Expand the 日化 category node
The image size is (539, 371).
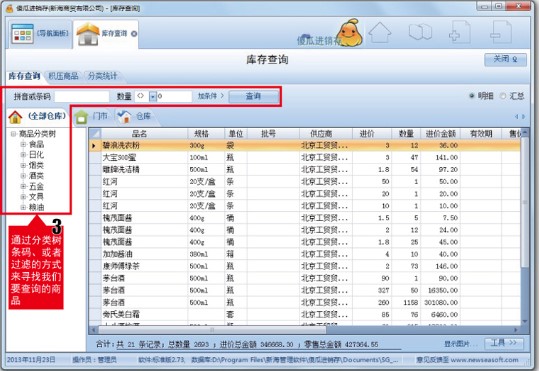point(23,155)
